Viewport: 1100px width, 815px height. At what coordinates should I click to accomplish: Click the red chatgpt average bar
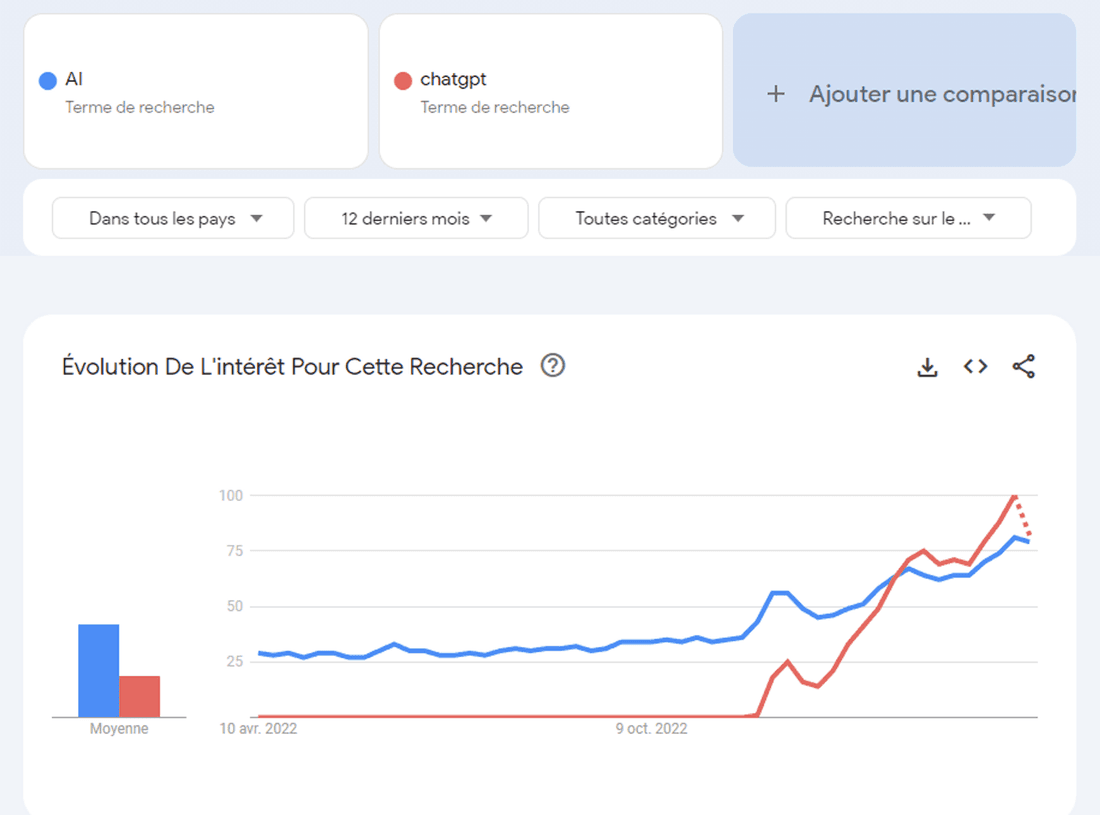point(140,696)
